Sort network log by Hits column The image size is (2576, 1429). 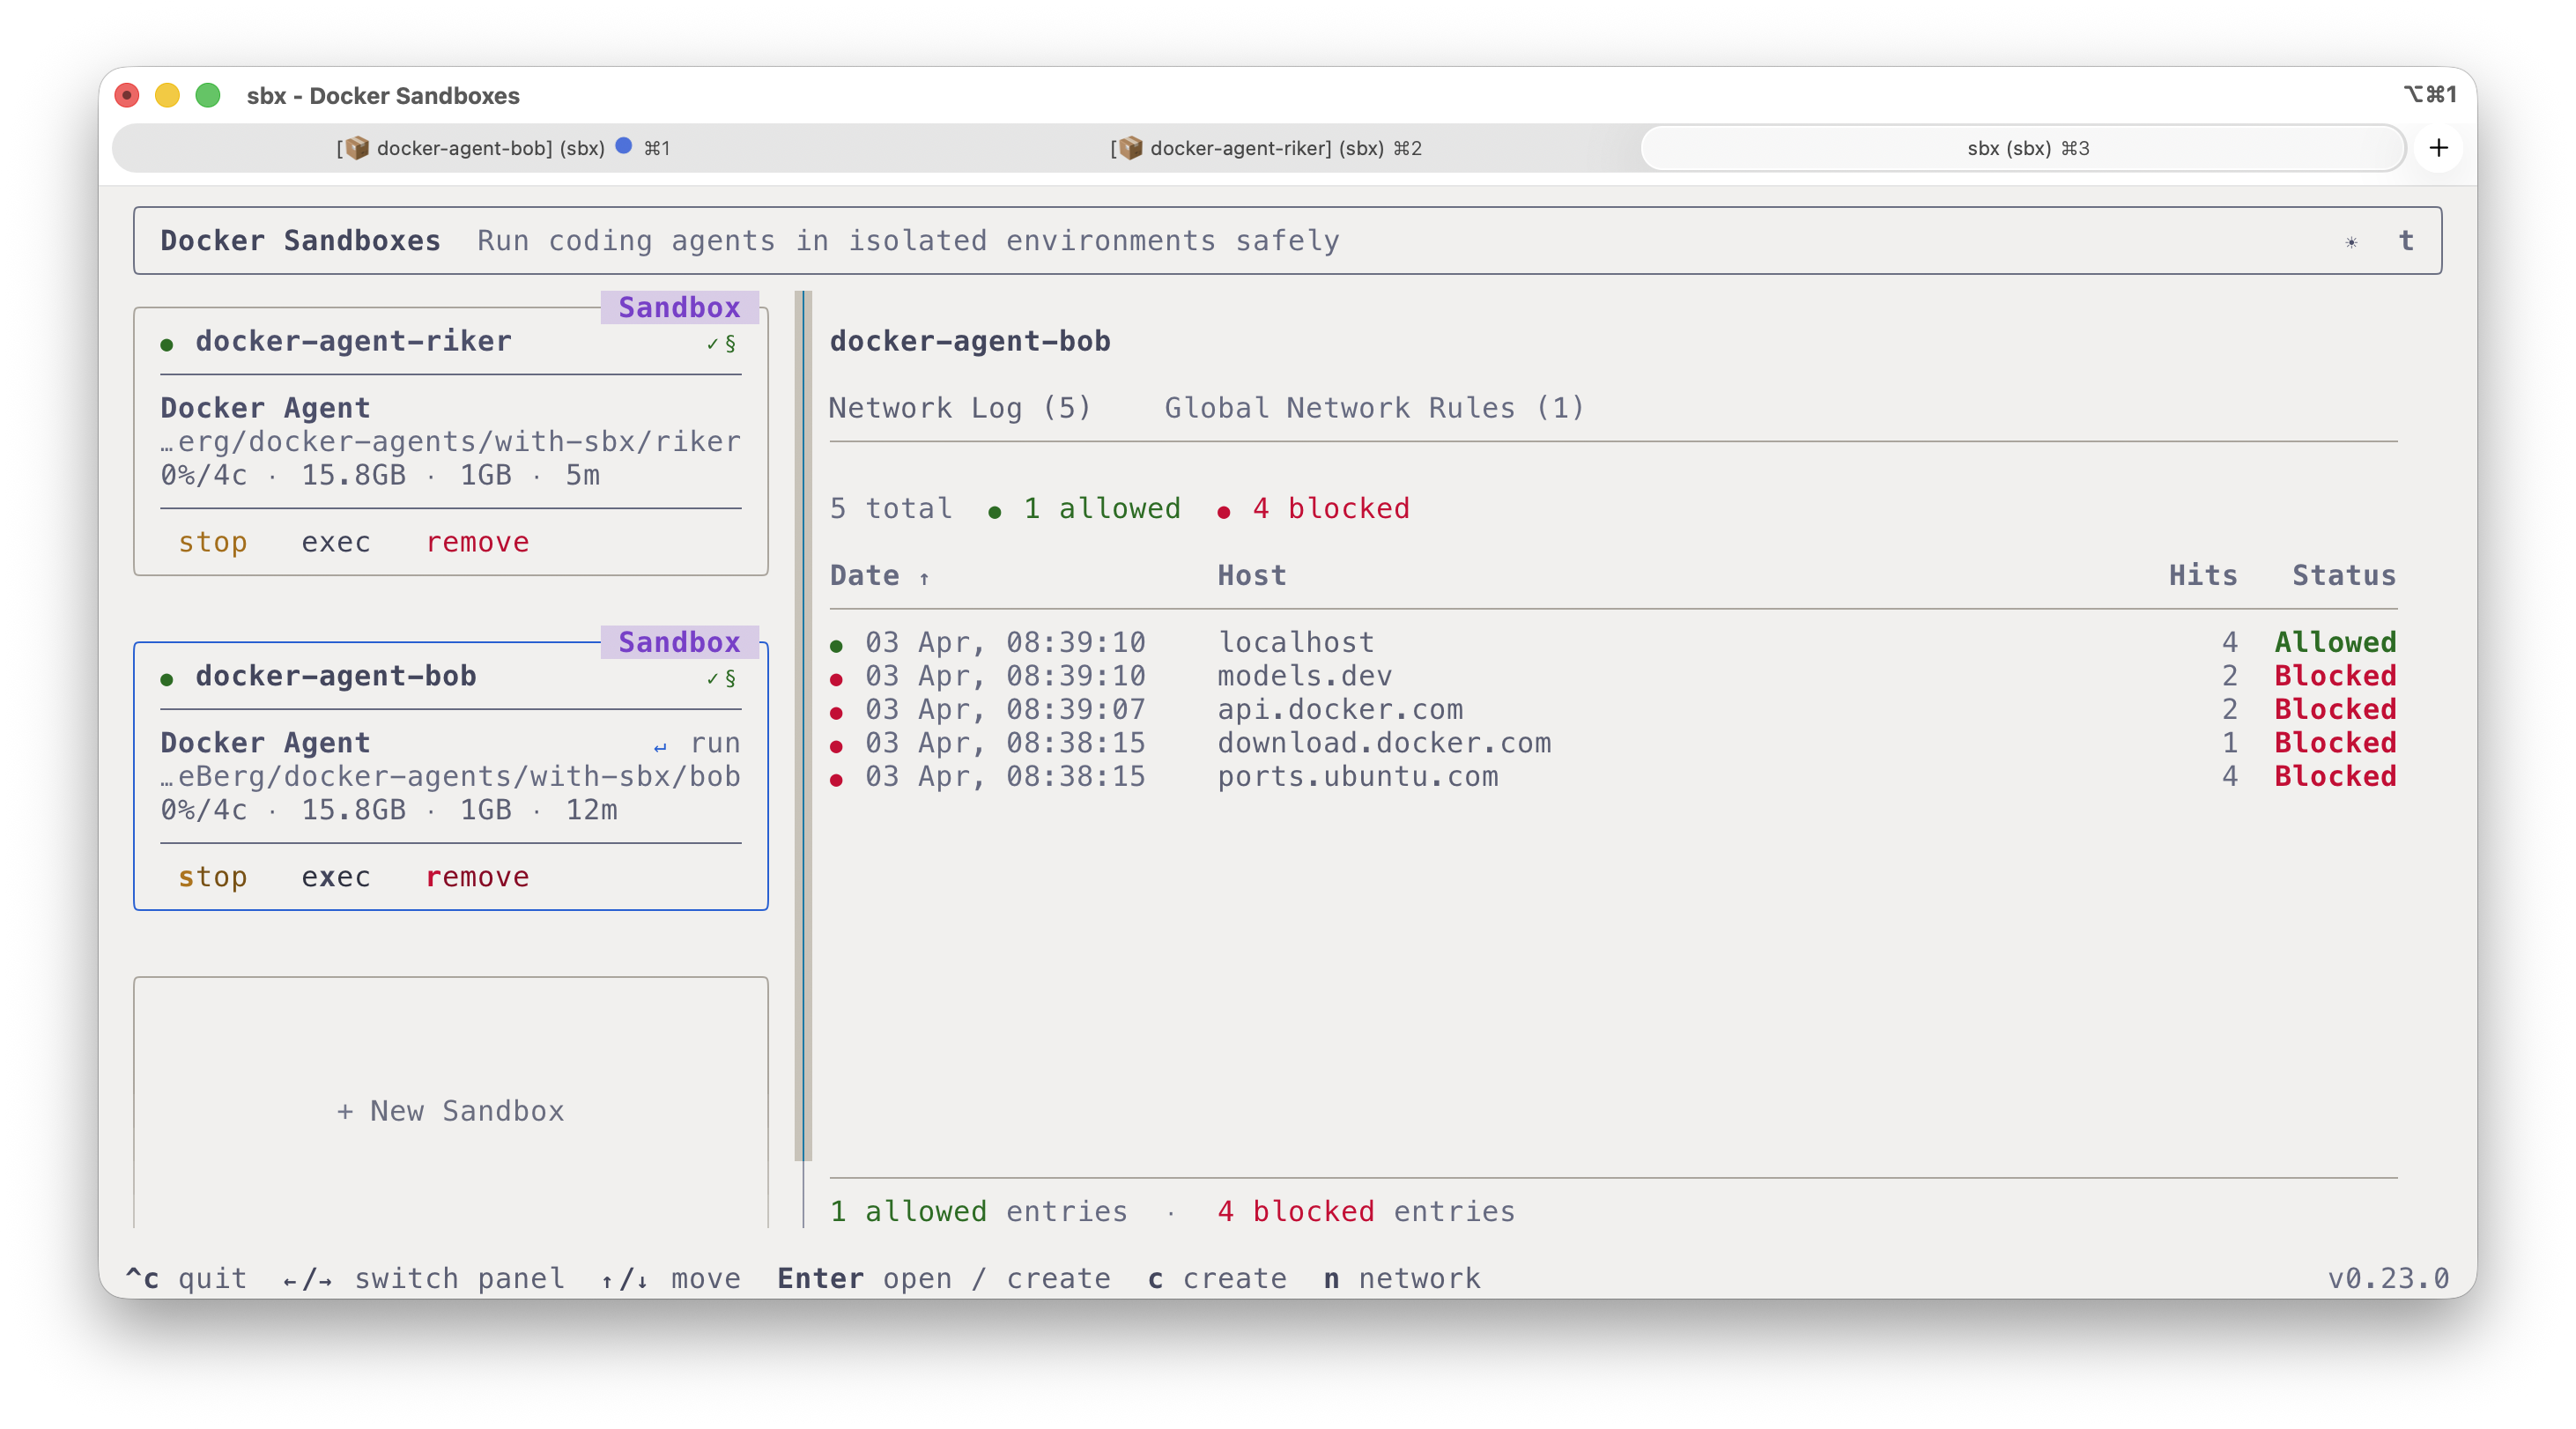(2202, 576)
